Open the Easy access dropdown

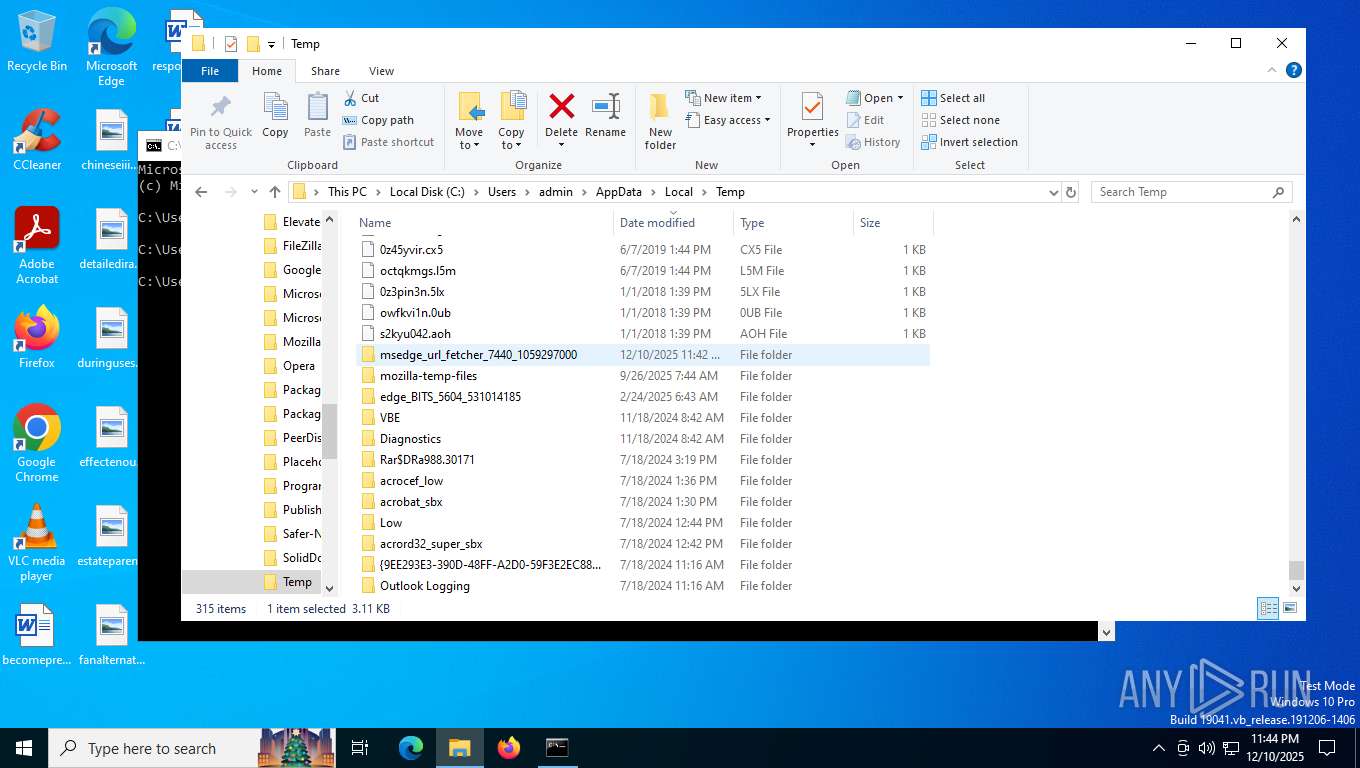[x=729, y=120]
